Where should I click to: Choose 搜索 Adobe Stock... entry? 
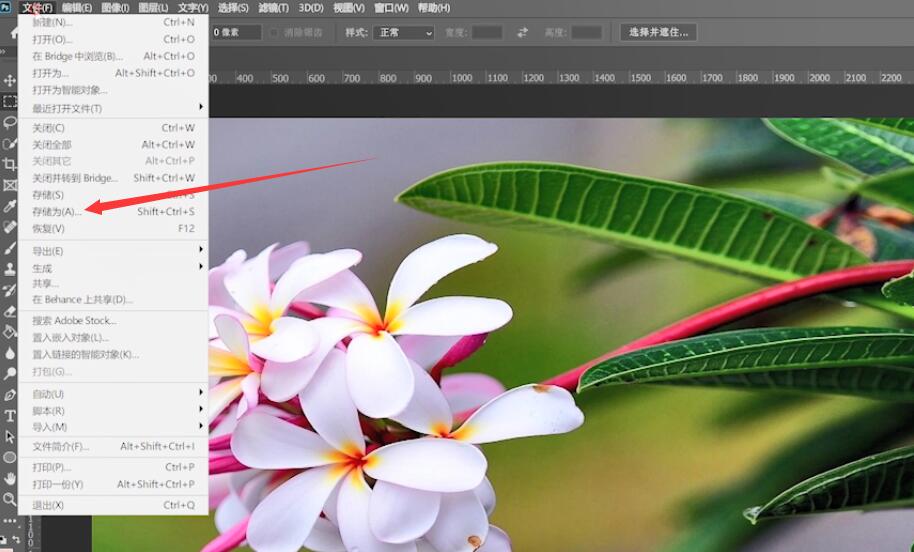click(114, 320)
